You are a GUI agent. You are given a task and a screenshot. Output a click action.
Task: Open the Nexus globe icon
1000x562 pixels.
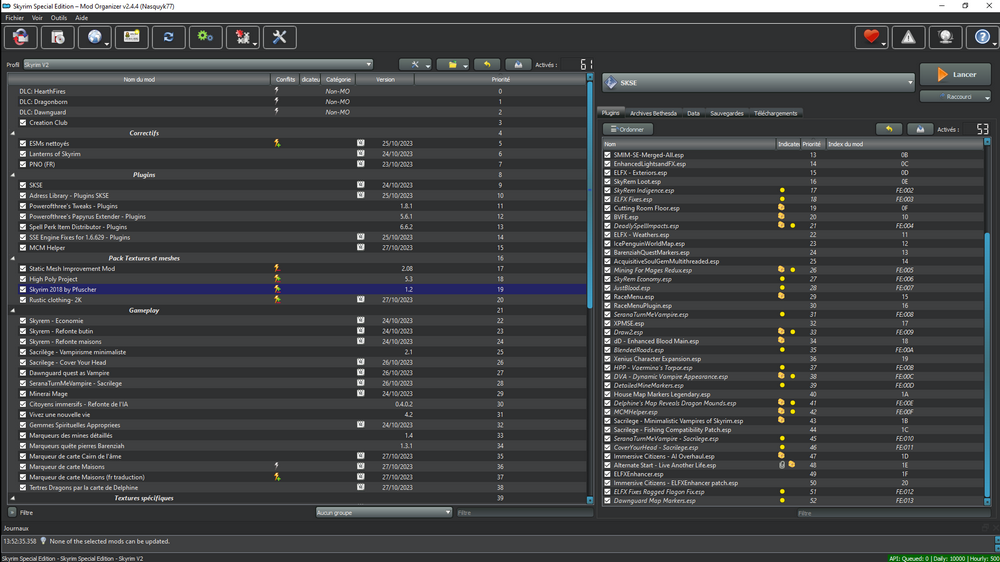pos(94,38)
